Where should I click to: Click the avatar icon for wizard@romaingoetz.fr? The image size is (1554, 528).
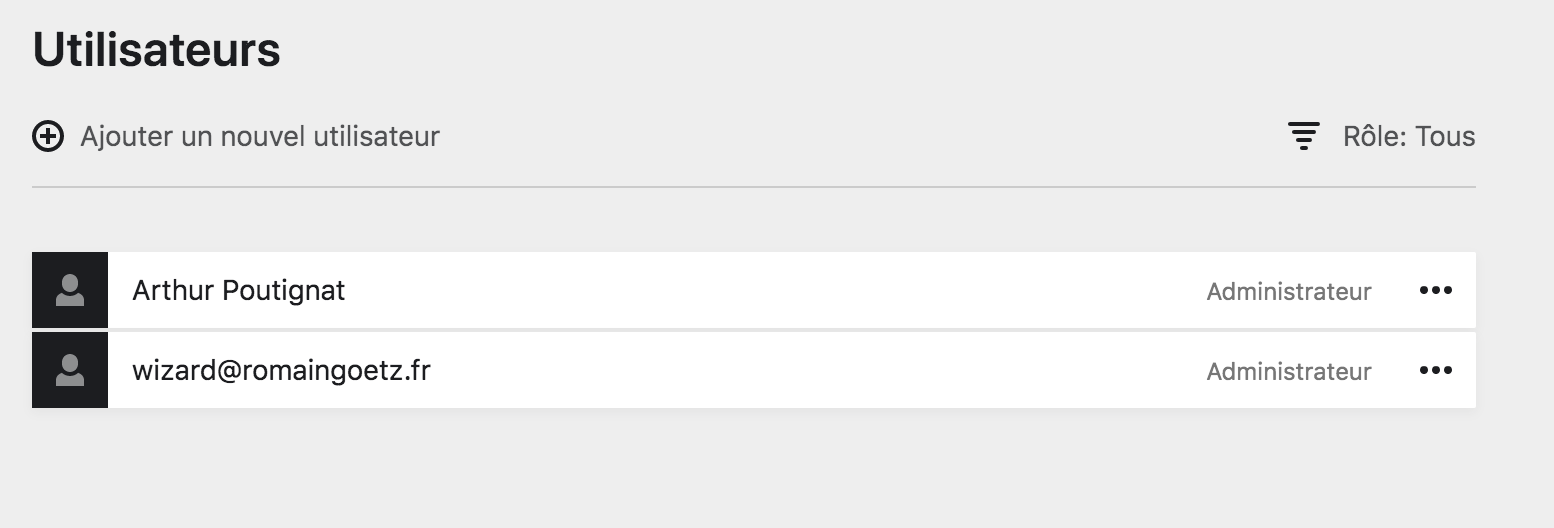pos(70,370)
